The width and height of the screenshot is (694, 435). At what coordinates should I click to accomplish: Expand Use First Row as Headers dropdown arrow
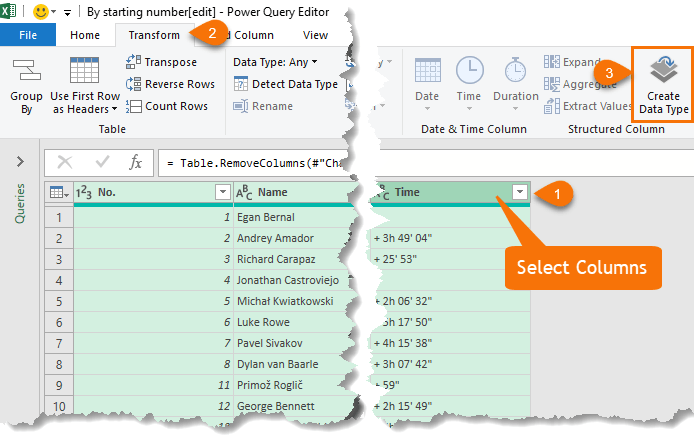pos(115,109)
